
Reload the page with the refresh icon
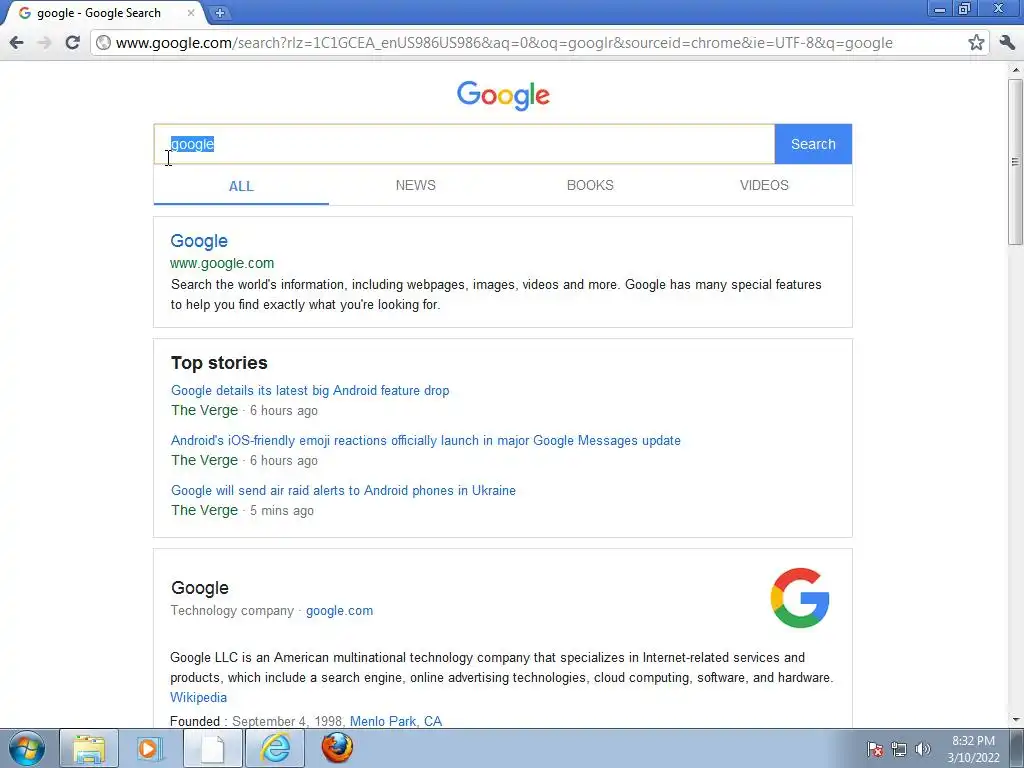(72, 42)
